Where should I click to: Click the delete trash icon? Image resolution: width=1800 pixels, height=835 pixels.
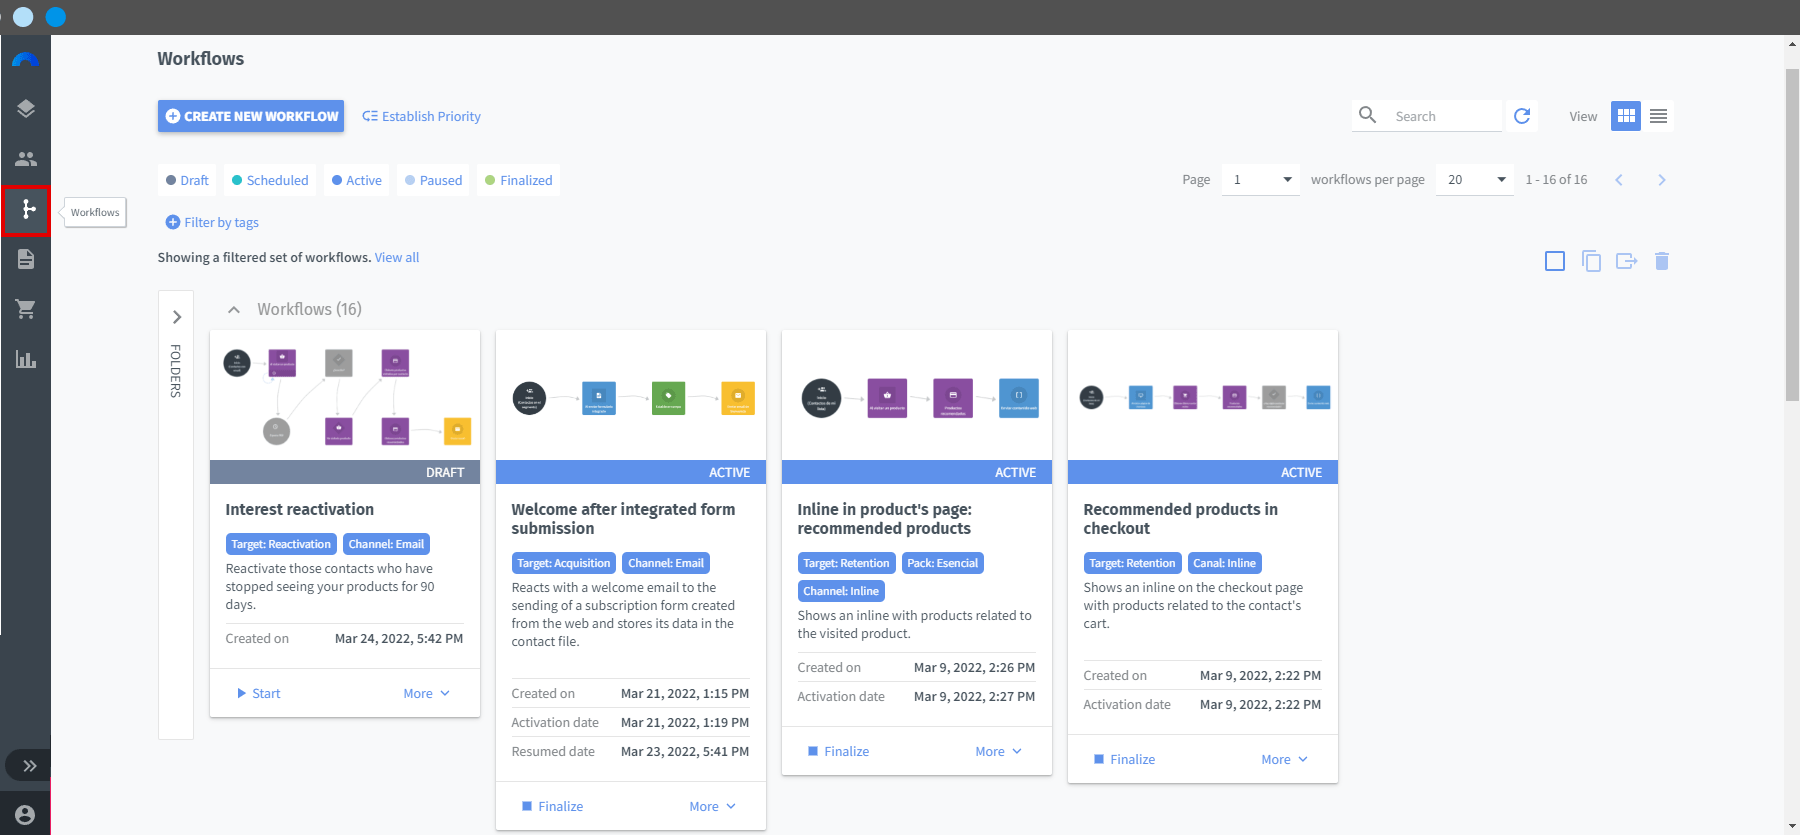click(x=1662, y=261)
